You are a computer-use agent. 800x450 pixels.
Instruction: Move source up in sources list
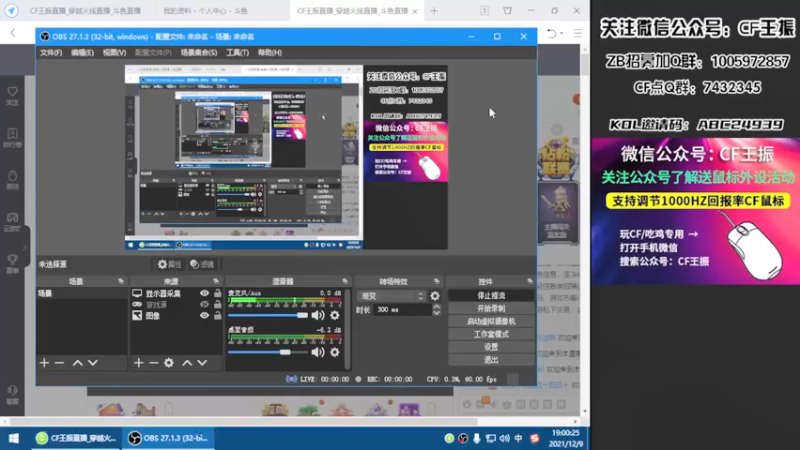click(x=187, y=363)
